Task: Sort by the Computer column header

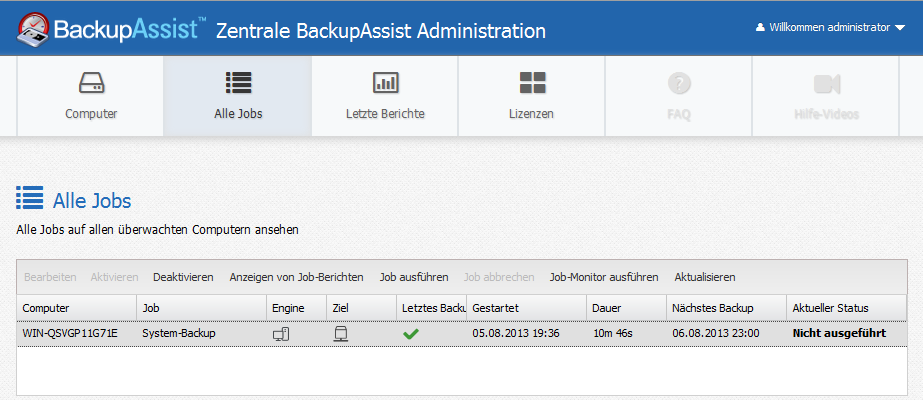Action: (x=47, y=308)
